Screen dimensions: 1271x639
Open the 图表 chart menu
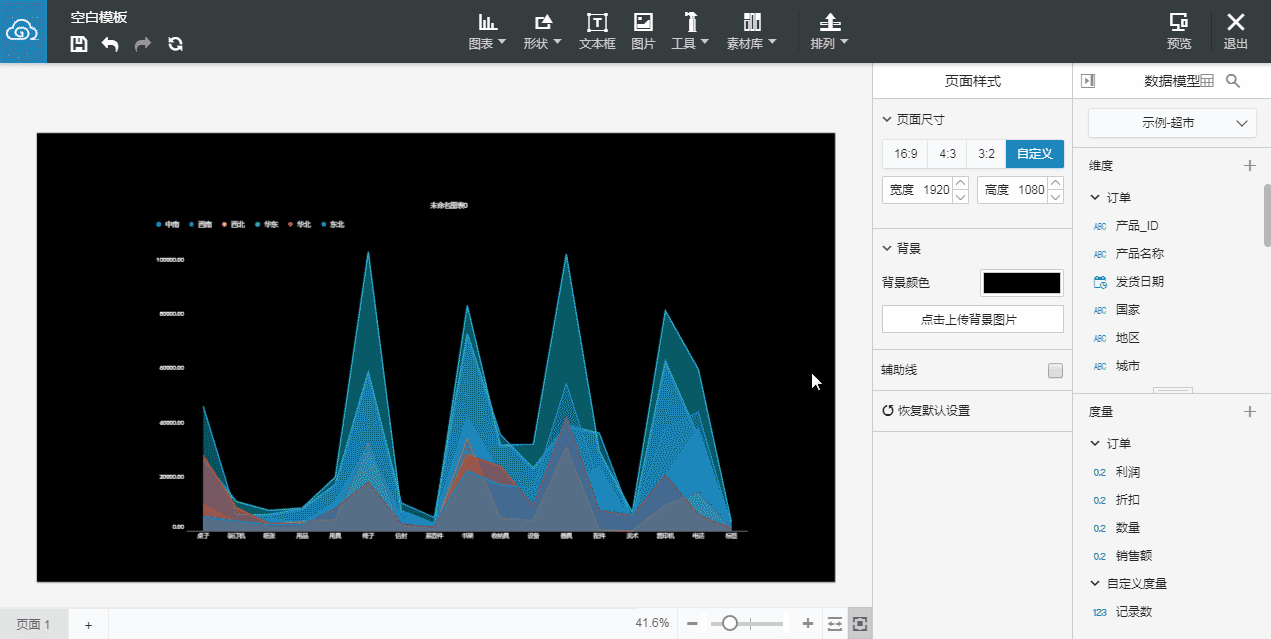coord(487,31)
